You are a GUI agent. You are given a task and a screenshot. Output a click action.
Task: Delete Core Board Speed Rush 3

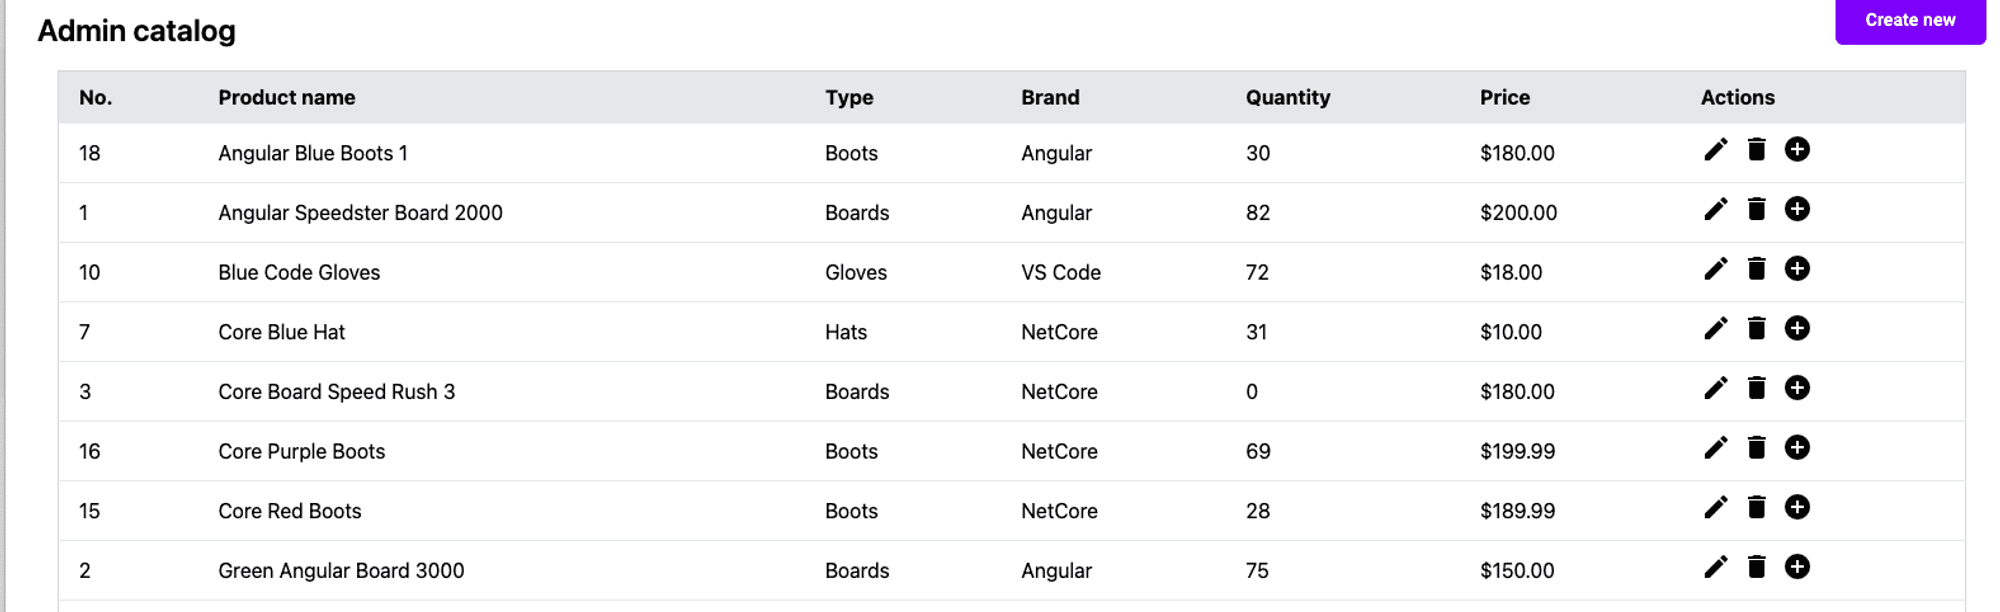click(1756, 388)
